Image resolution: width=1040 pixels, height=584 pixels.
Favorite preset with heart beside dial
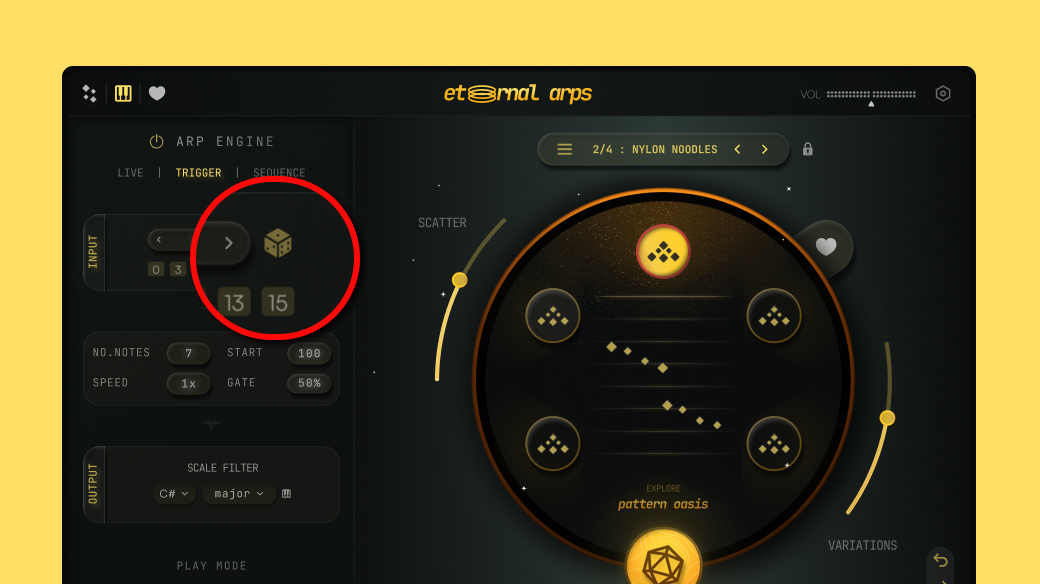(826, 247)
